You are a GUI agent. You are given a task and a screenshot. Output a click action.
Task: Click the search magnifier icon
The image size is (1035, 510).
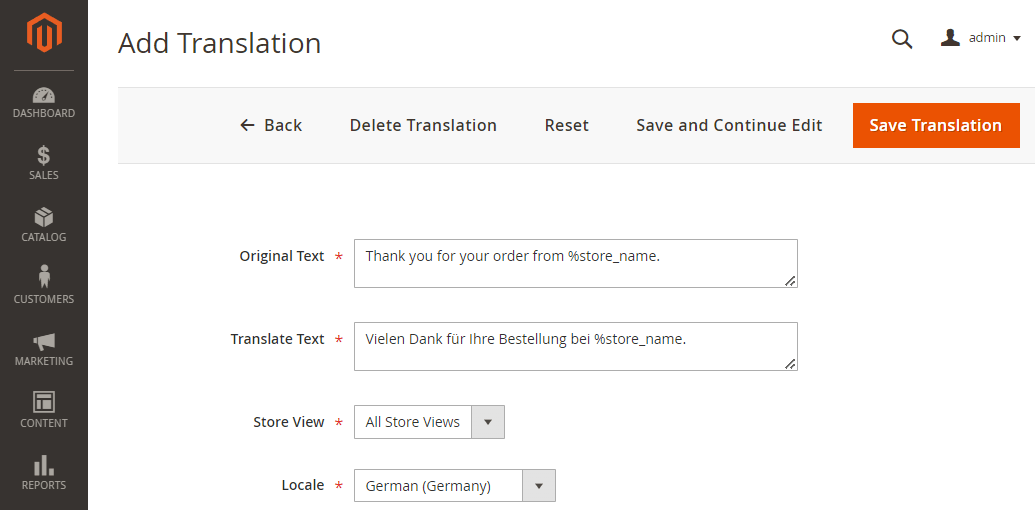902,39
